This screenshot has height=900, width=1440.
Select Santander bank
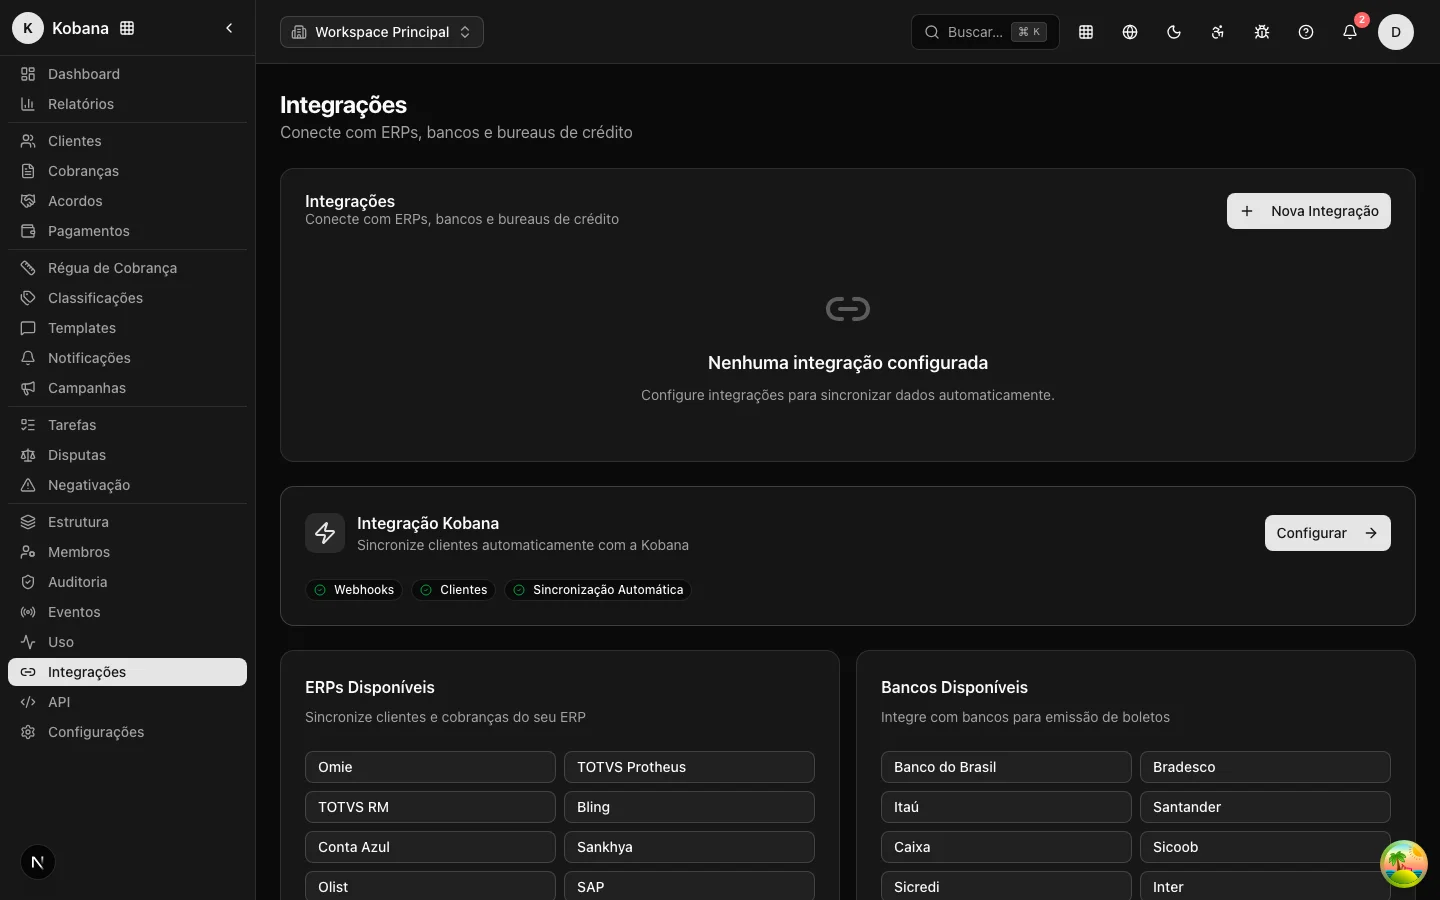(1265, 807)
